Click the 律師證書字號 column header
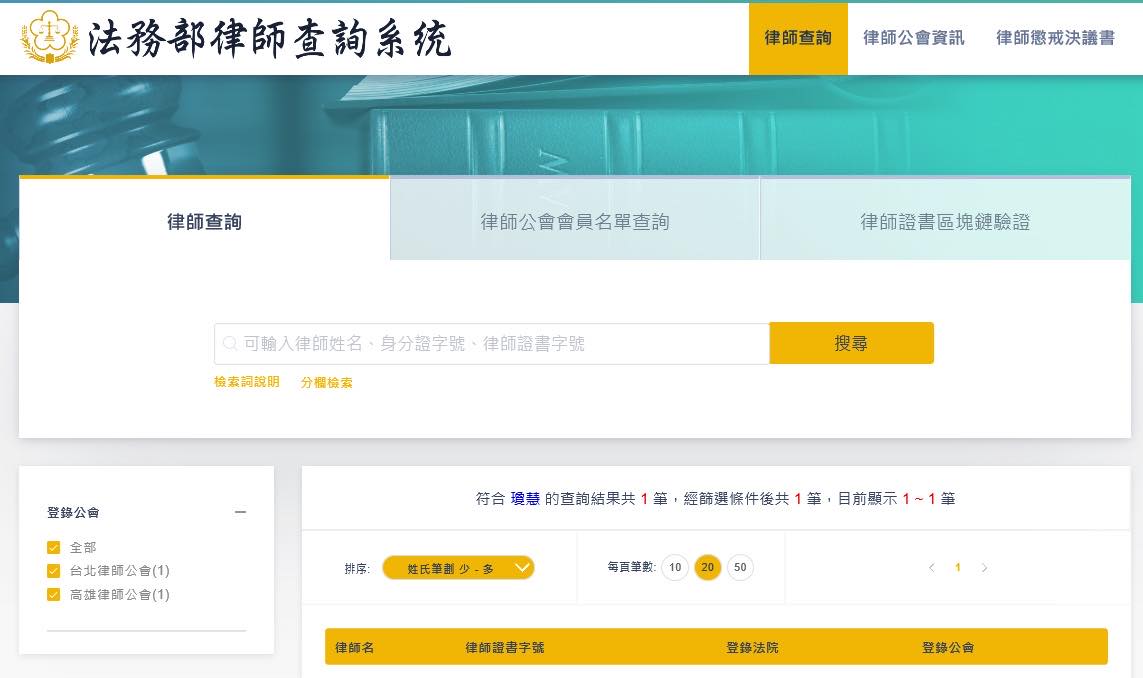The width and height of the screenshot is (1143, 678). click(504, 647)
